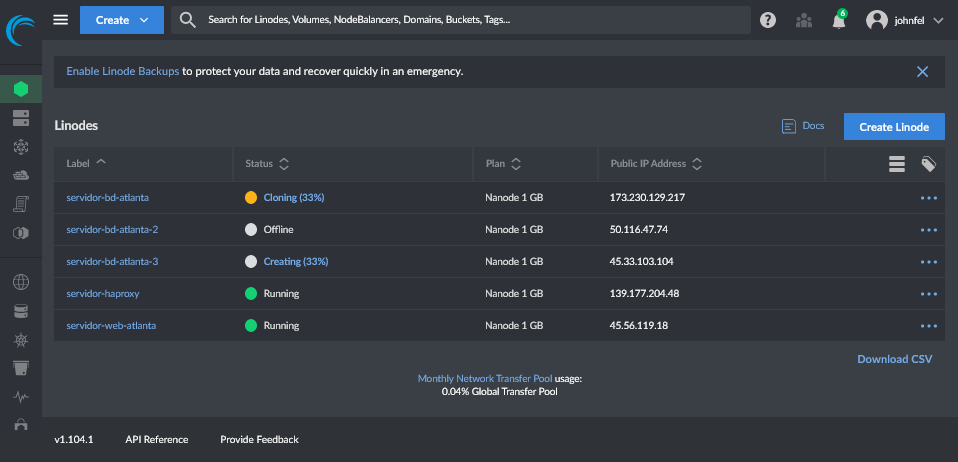
Task: Open notifications bell with 6 badge
Action: click(x=838, y=20)
